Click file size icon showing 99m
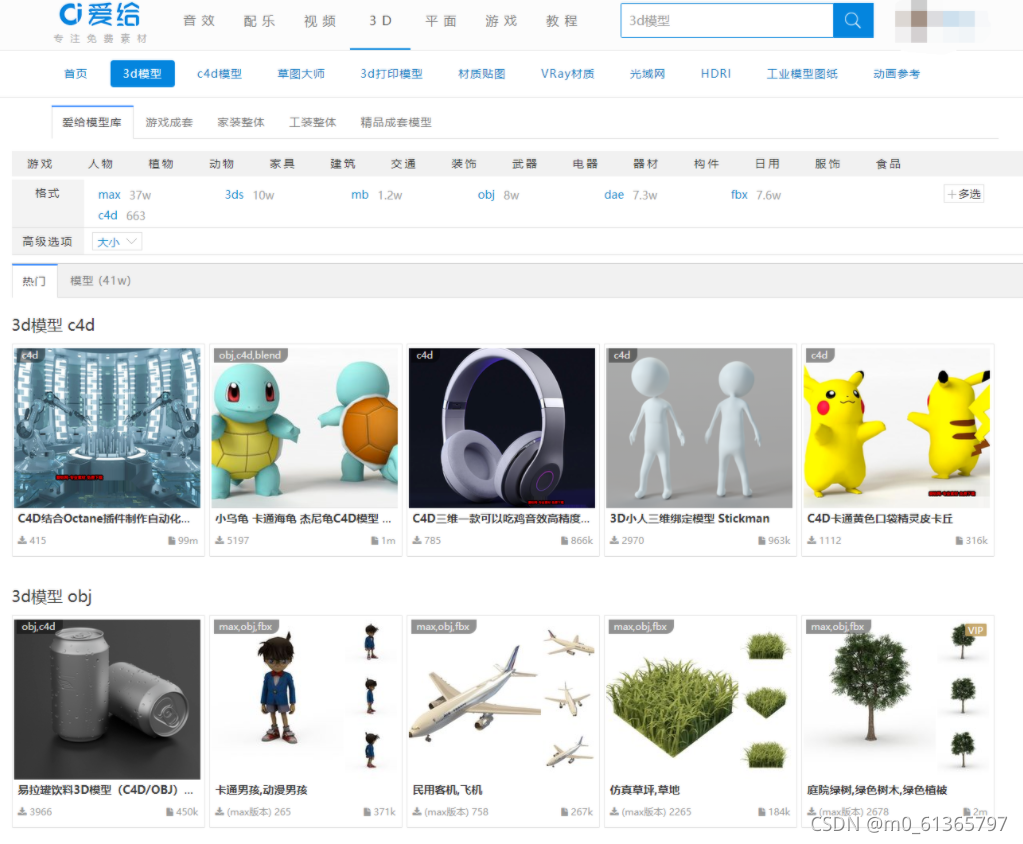Viewport: 1023px width, 844px height. click(172, 540)
